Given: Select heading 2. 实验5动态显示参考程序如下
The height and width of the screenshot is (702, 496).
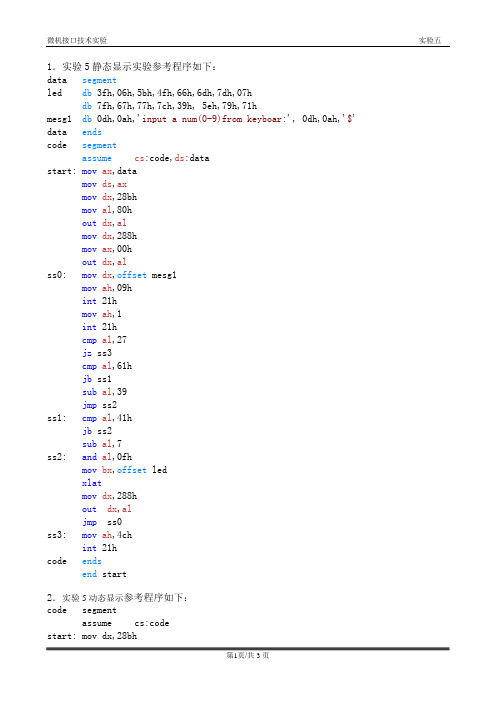Looking at the screenshot, I should (117, 597).
